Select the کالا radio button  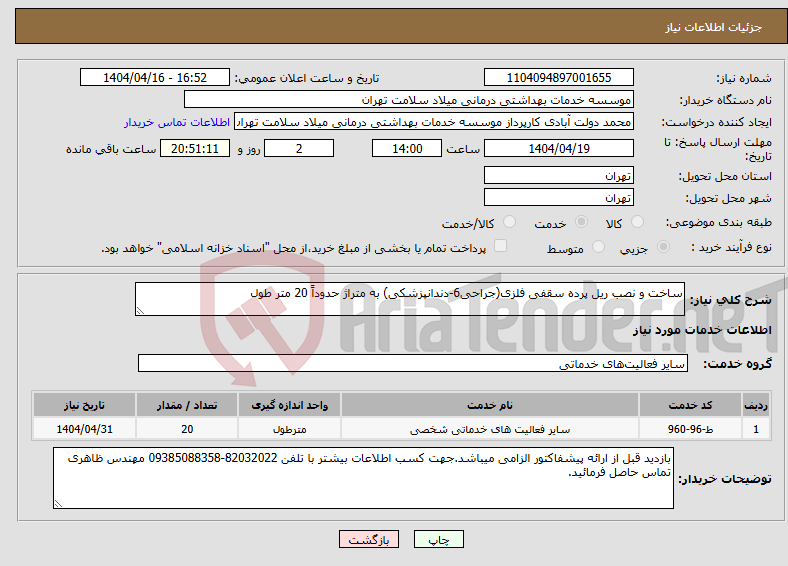[637, 222]
